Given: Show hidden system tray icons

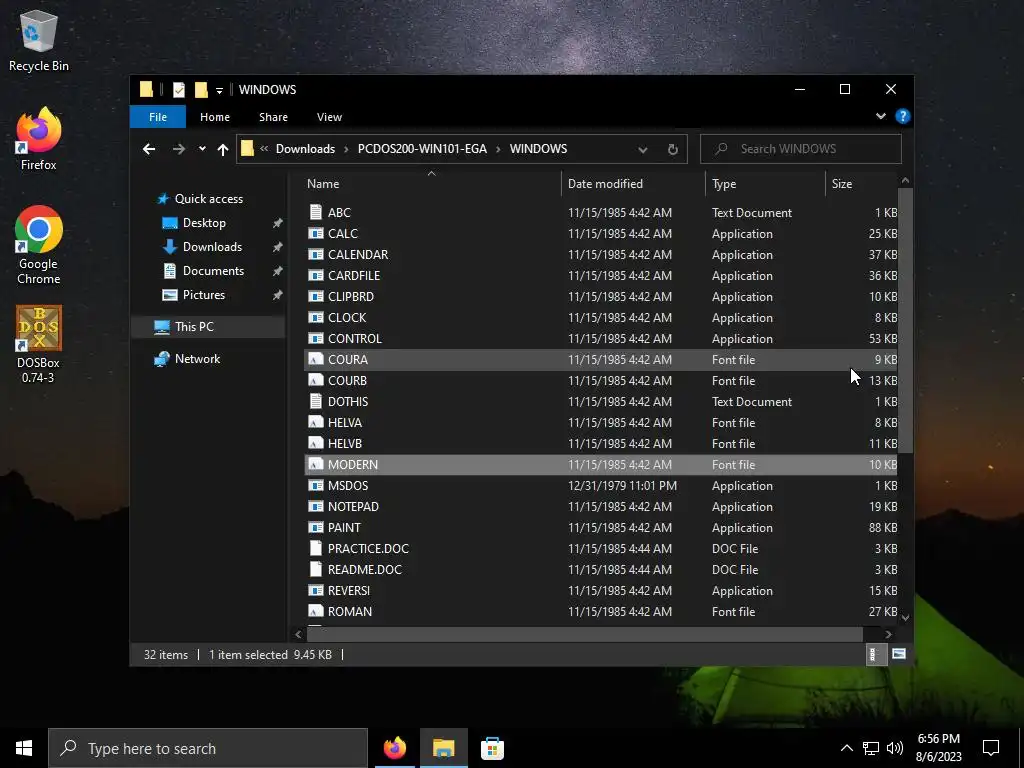Looking at the screenshot, I should (x=846, y=748).
